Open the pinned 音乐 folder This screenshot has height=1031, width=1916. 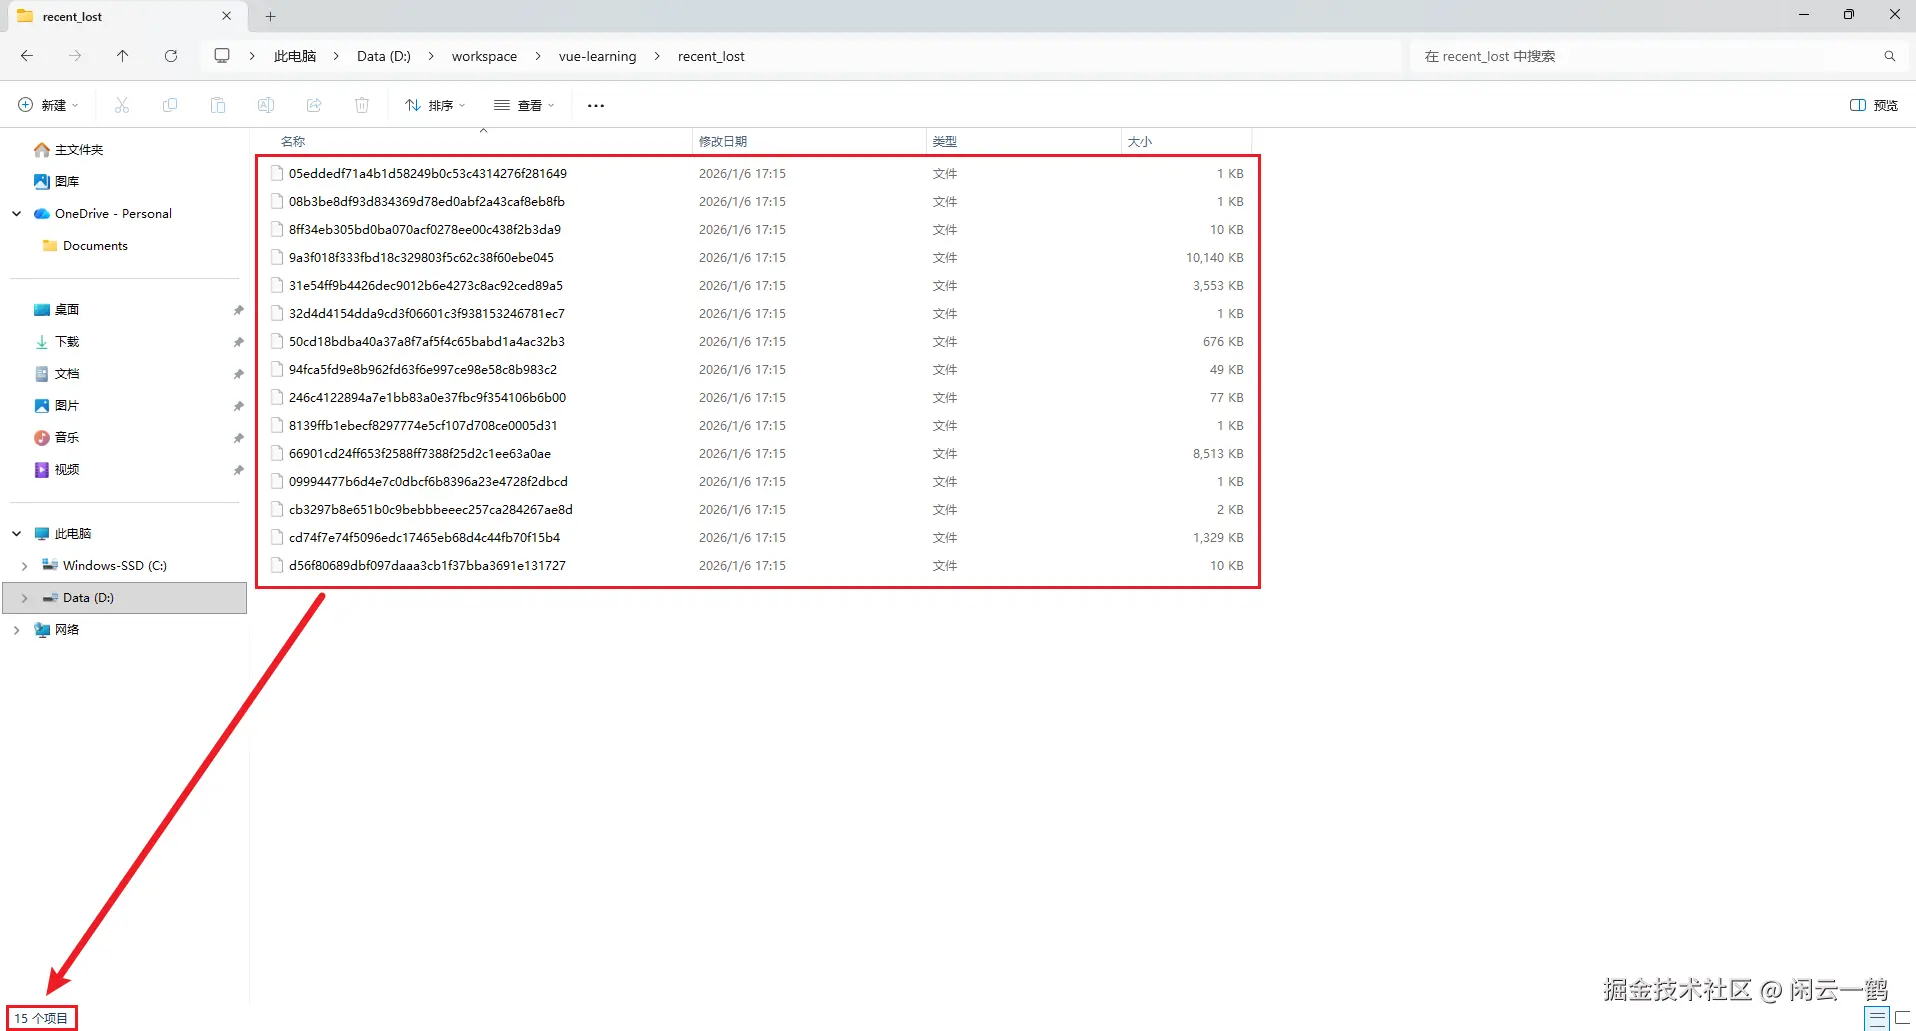click(66, 437)
